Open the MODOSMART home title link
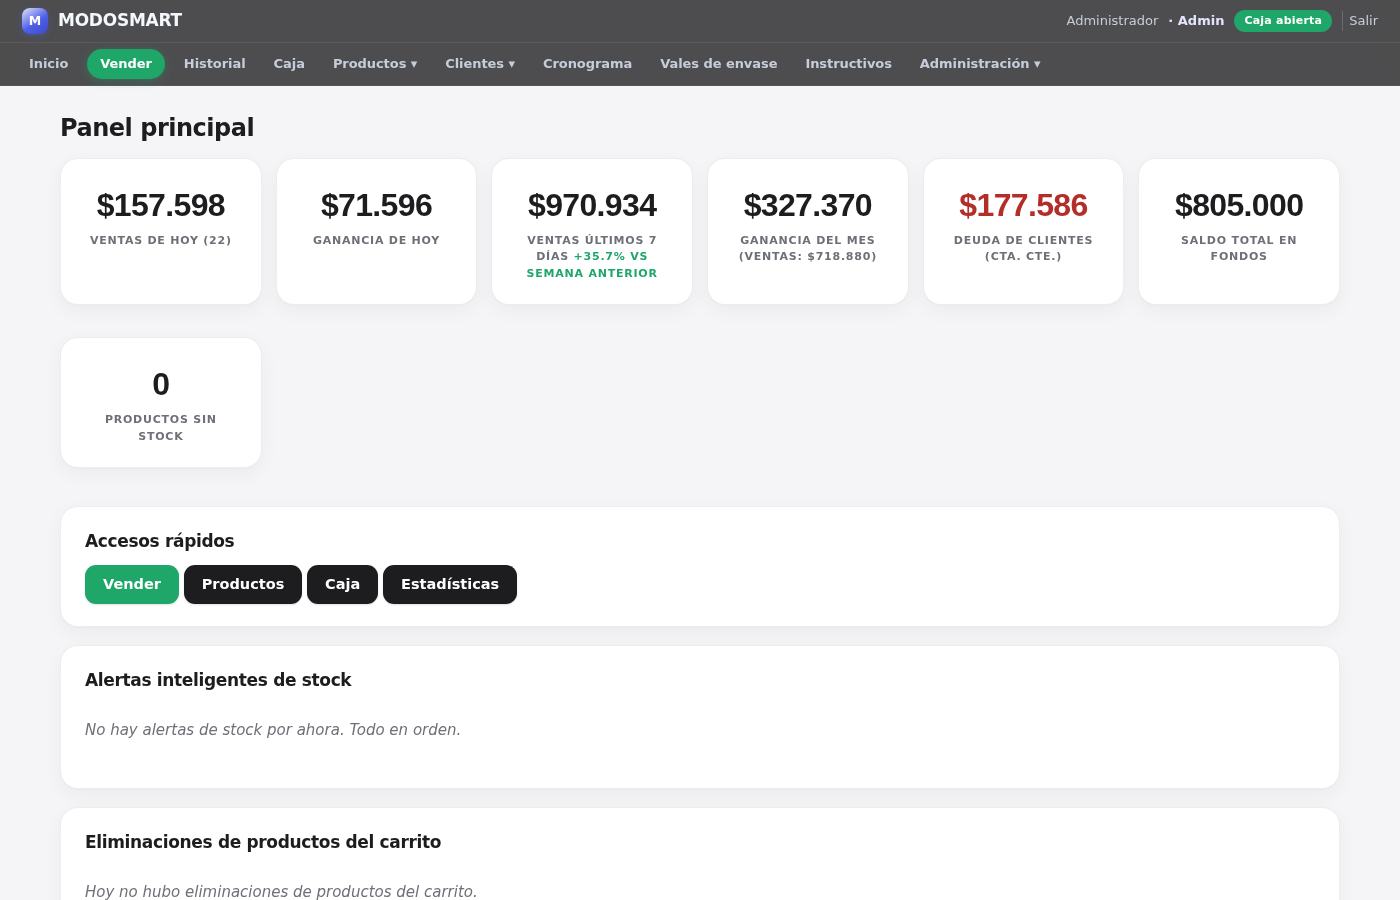1400x900 pixels. 120,21
